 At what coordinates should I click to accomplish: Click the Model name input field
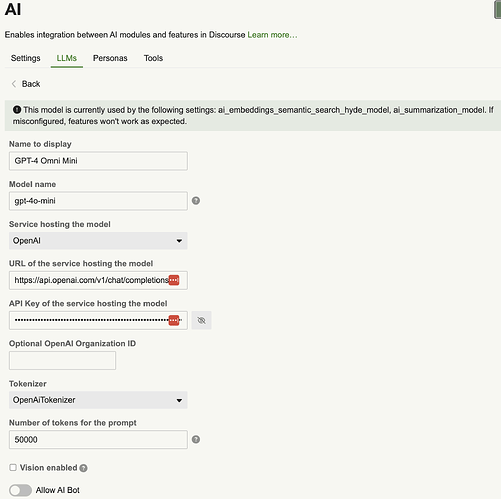coord(98,201)
